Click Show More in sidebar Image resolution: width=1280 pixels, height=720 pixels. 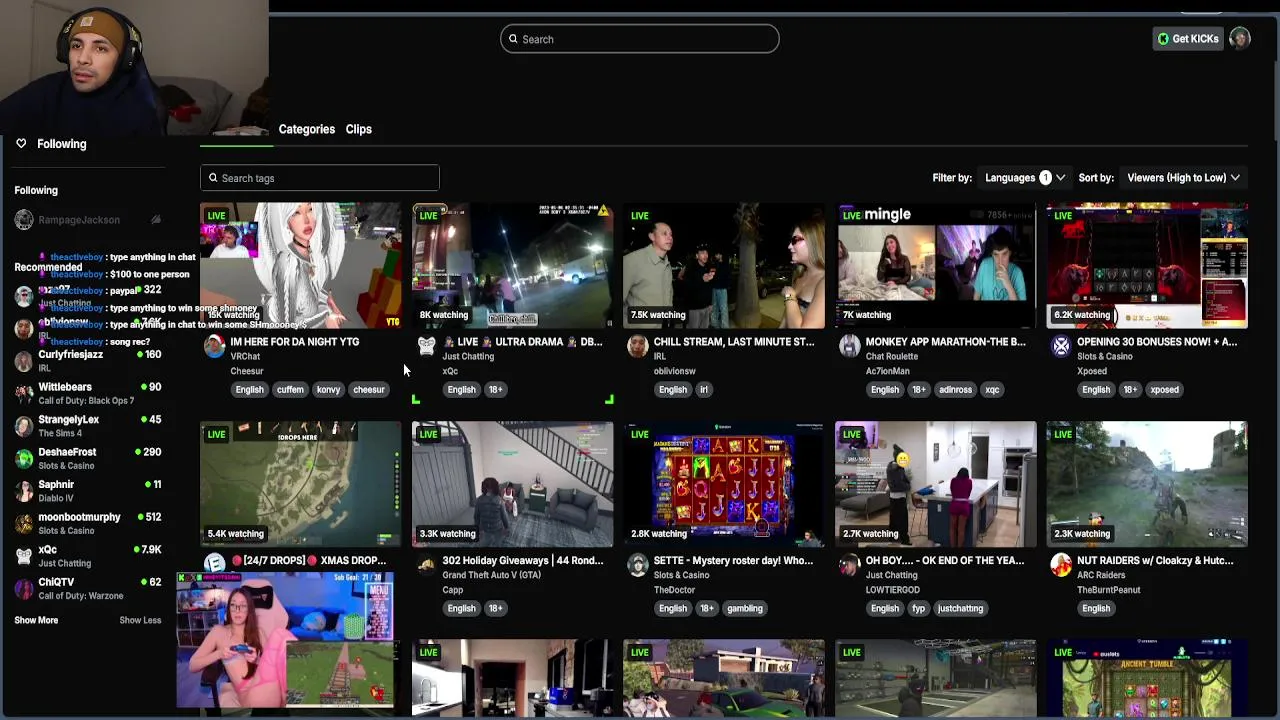coord(36,620)
